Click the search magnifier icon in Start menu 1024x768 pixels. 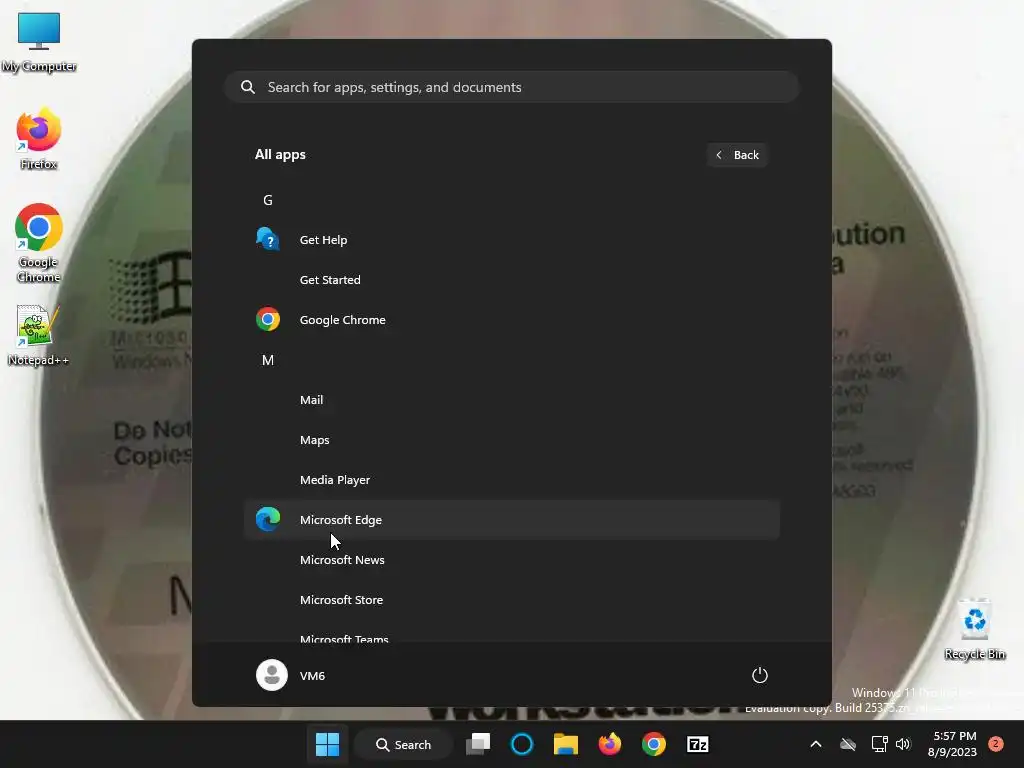(x=248, y=87)
